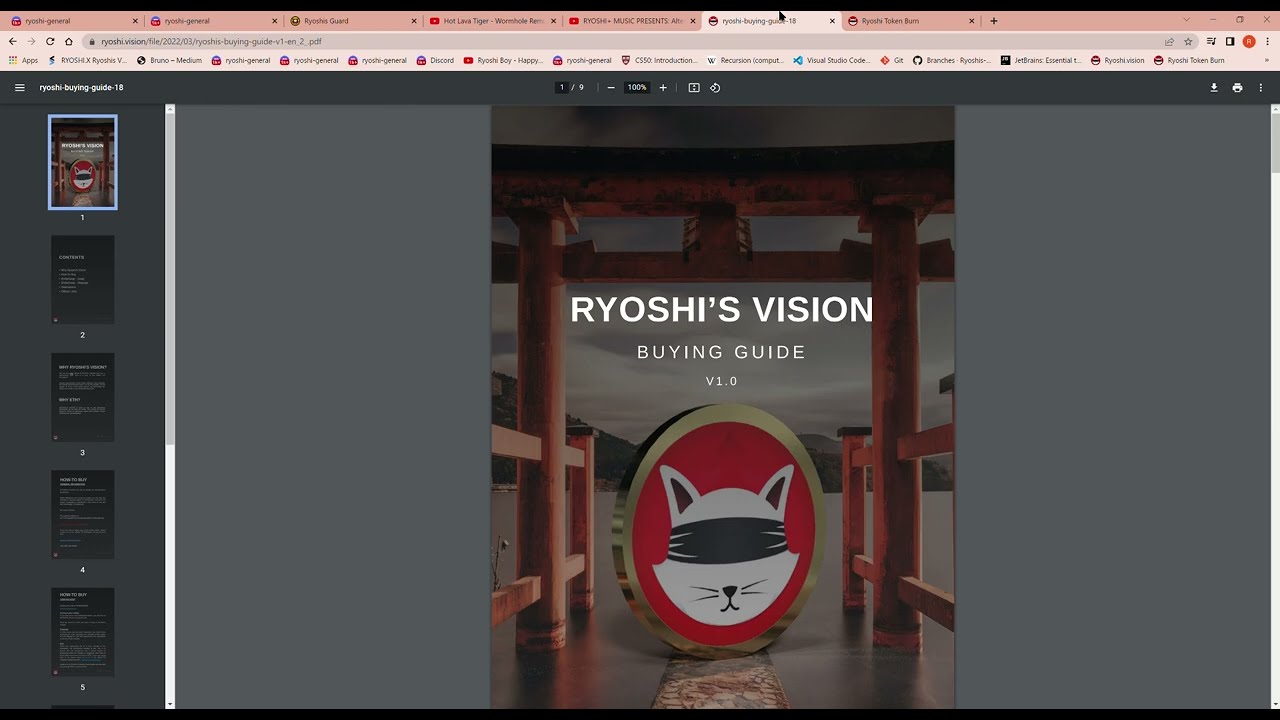Open media control icon in toolbar
This screenshot has height=720, width=1280.
click(x=1211, y=41)
